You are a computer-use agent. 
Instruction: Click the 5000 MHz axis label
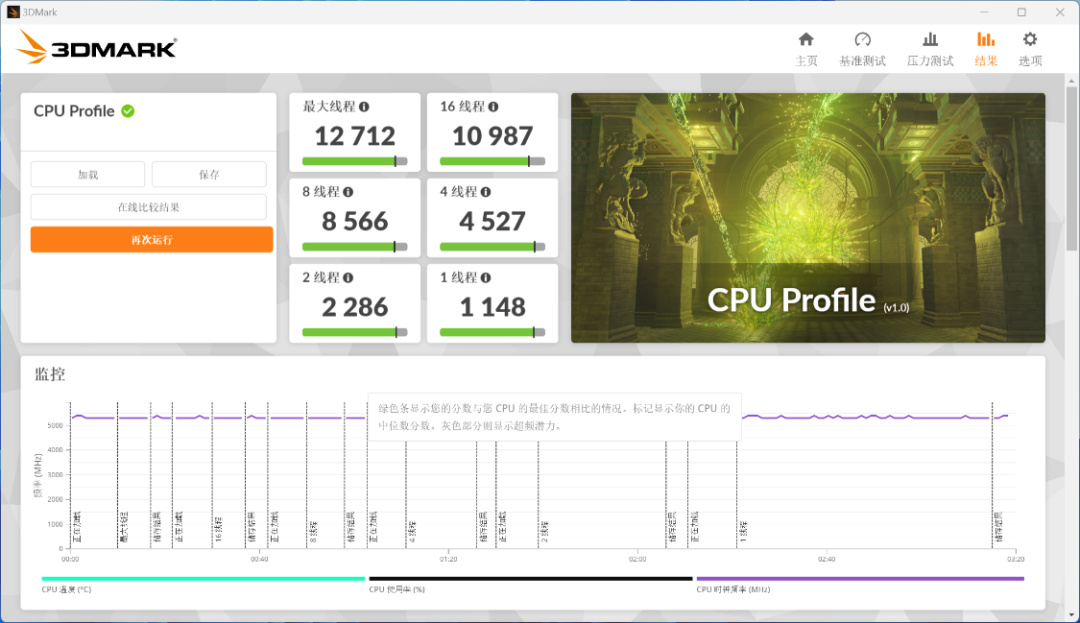pos(55,425)
